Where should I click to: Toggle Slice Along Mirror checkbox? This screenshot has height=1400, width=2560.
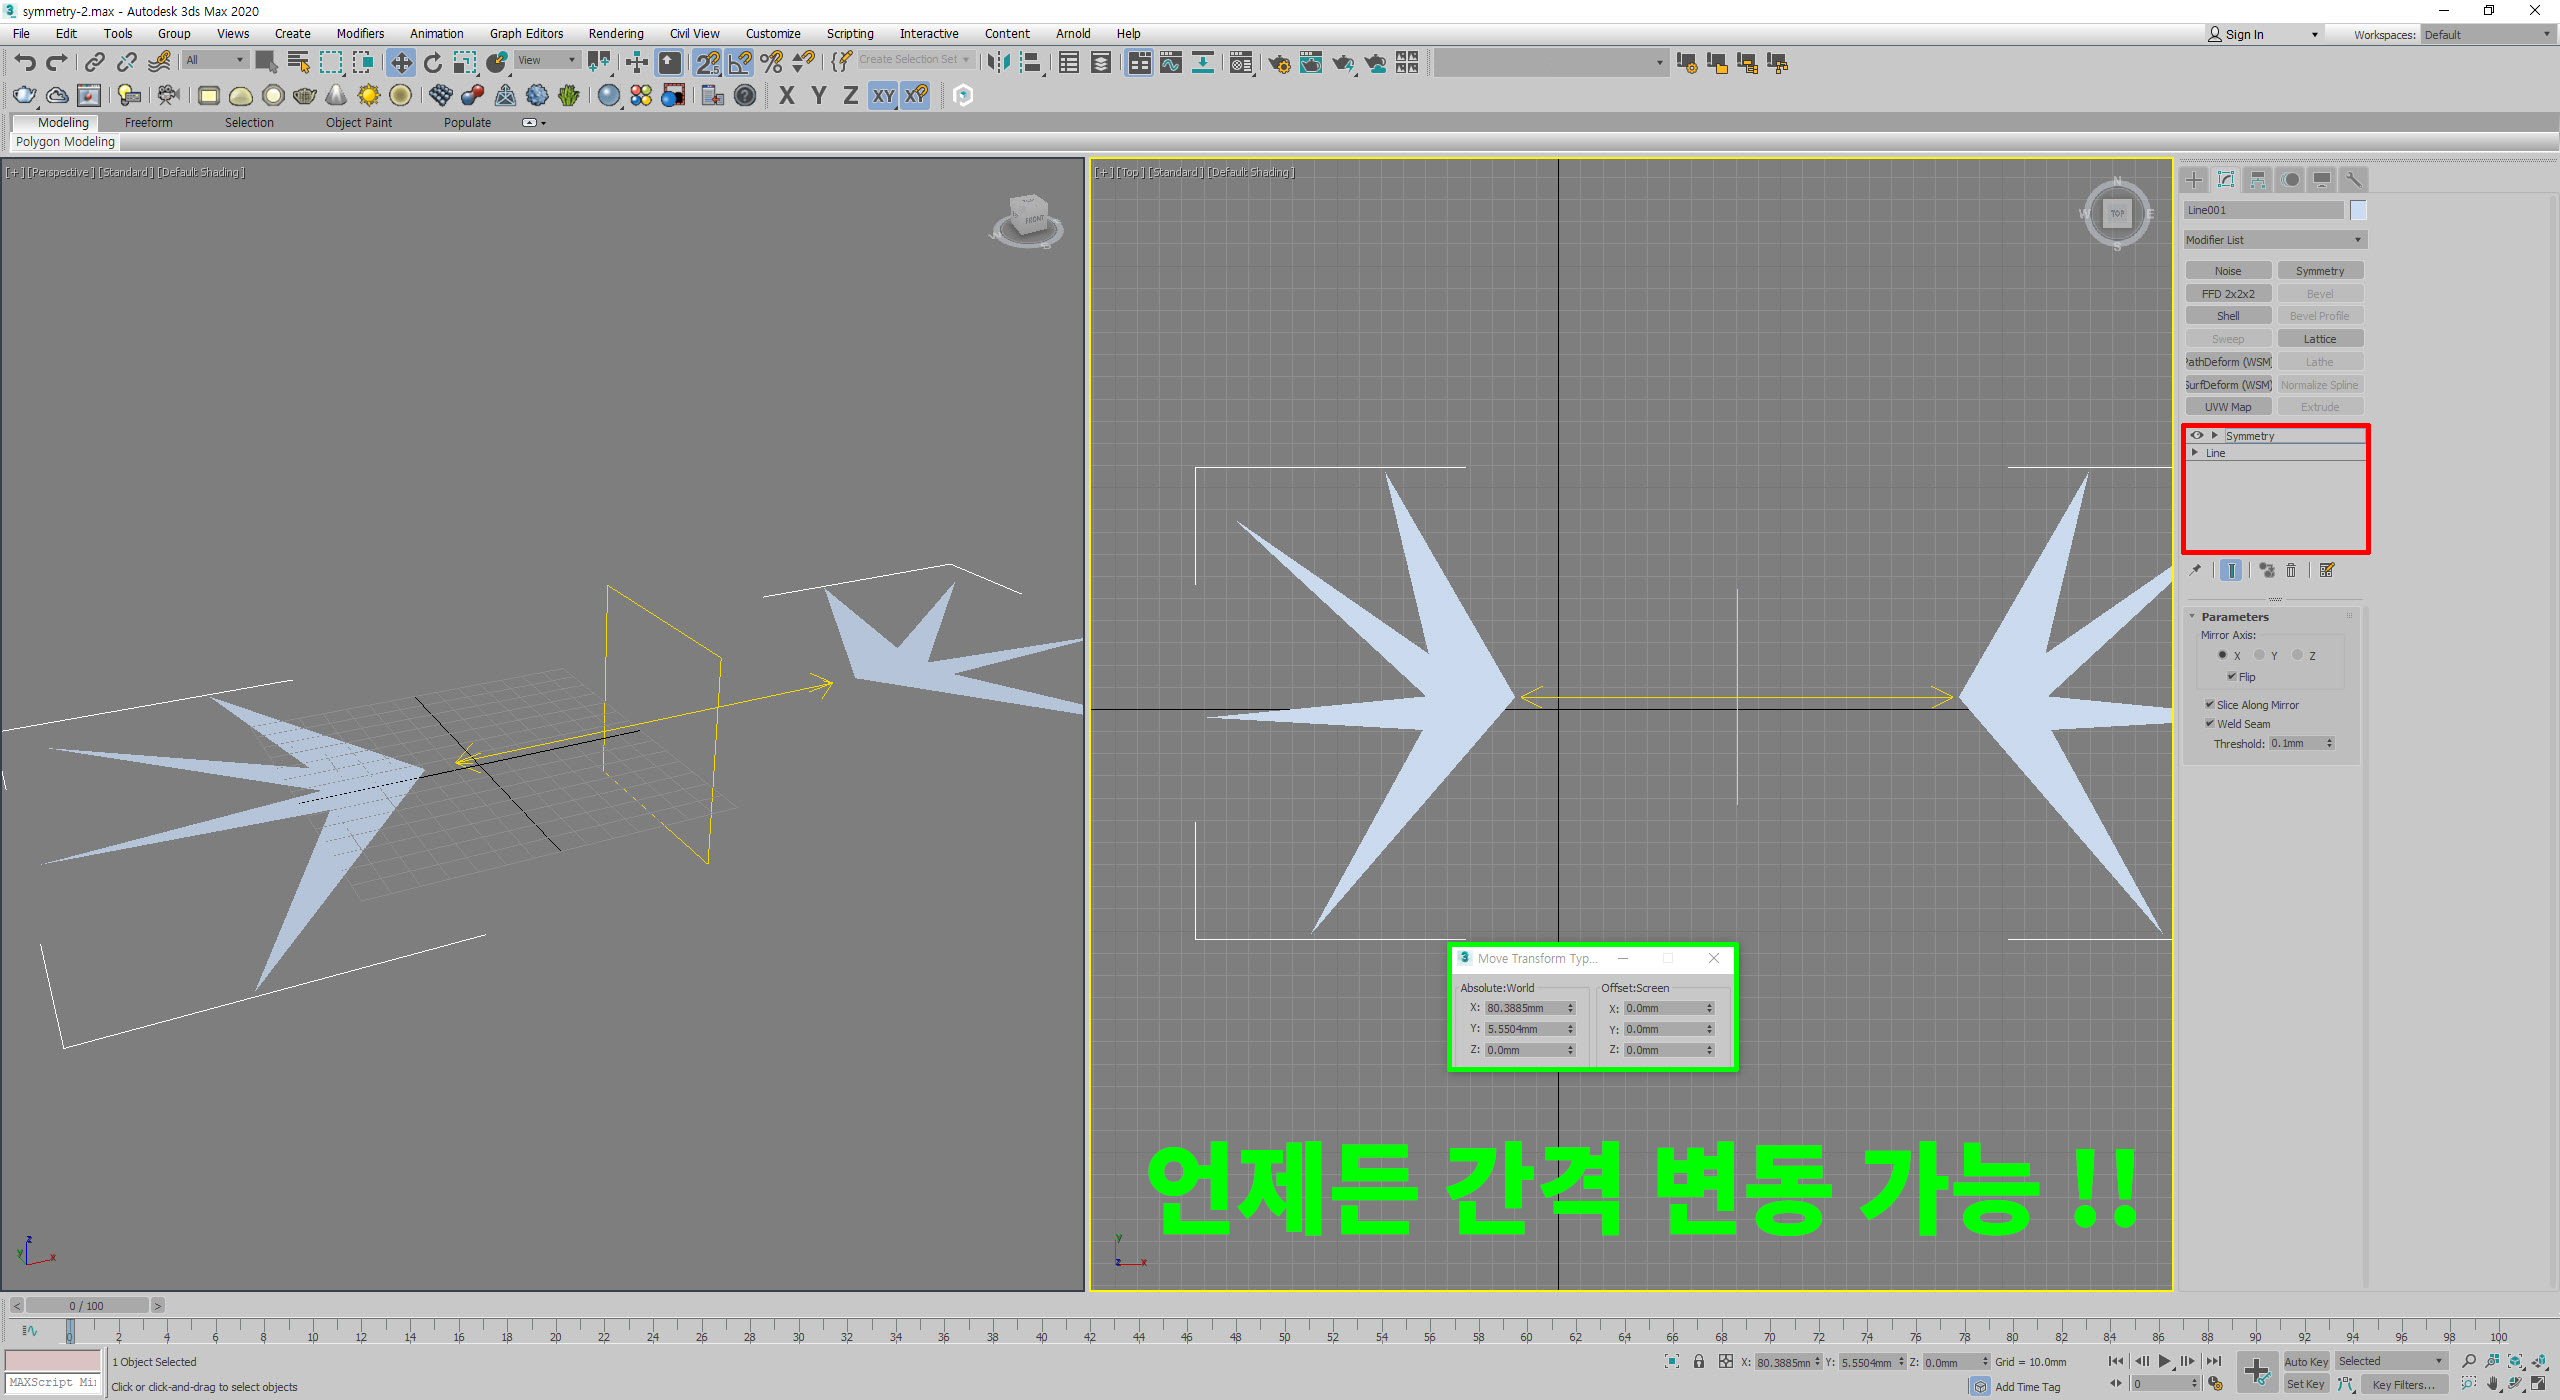tap(2210, 705)
